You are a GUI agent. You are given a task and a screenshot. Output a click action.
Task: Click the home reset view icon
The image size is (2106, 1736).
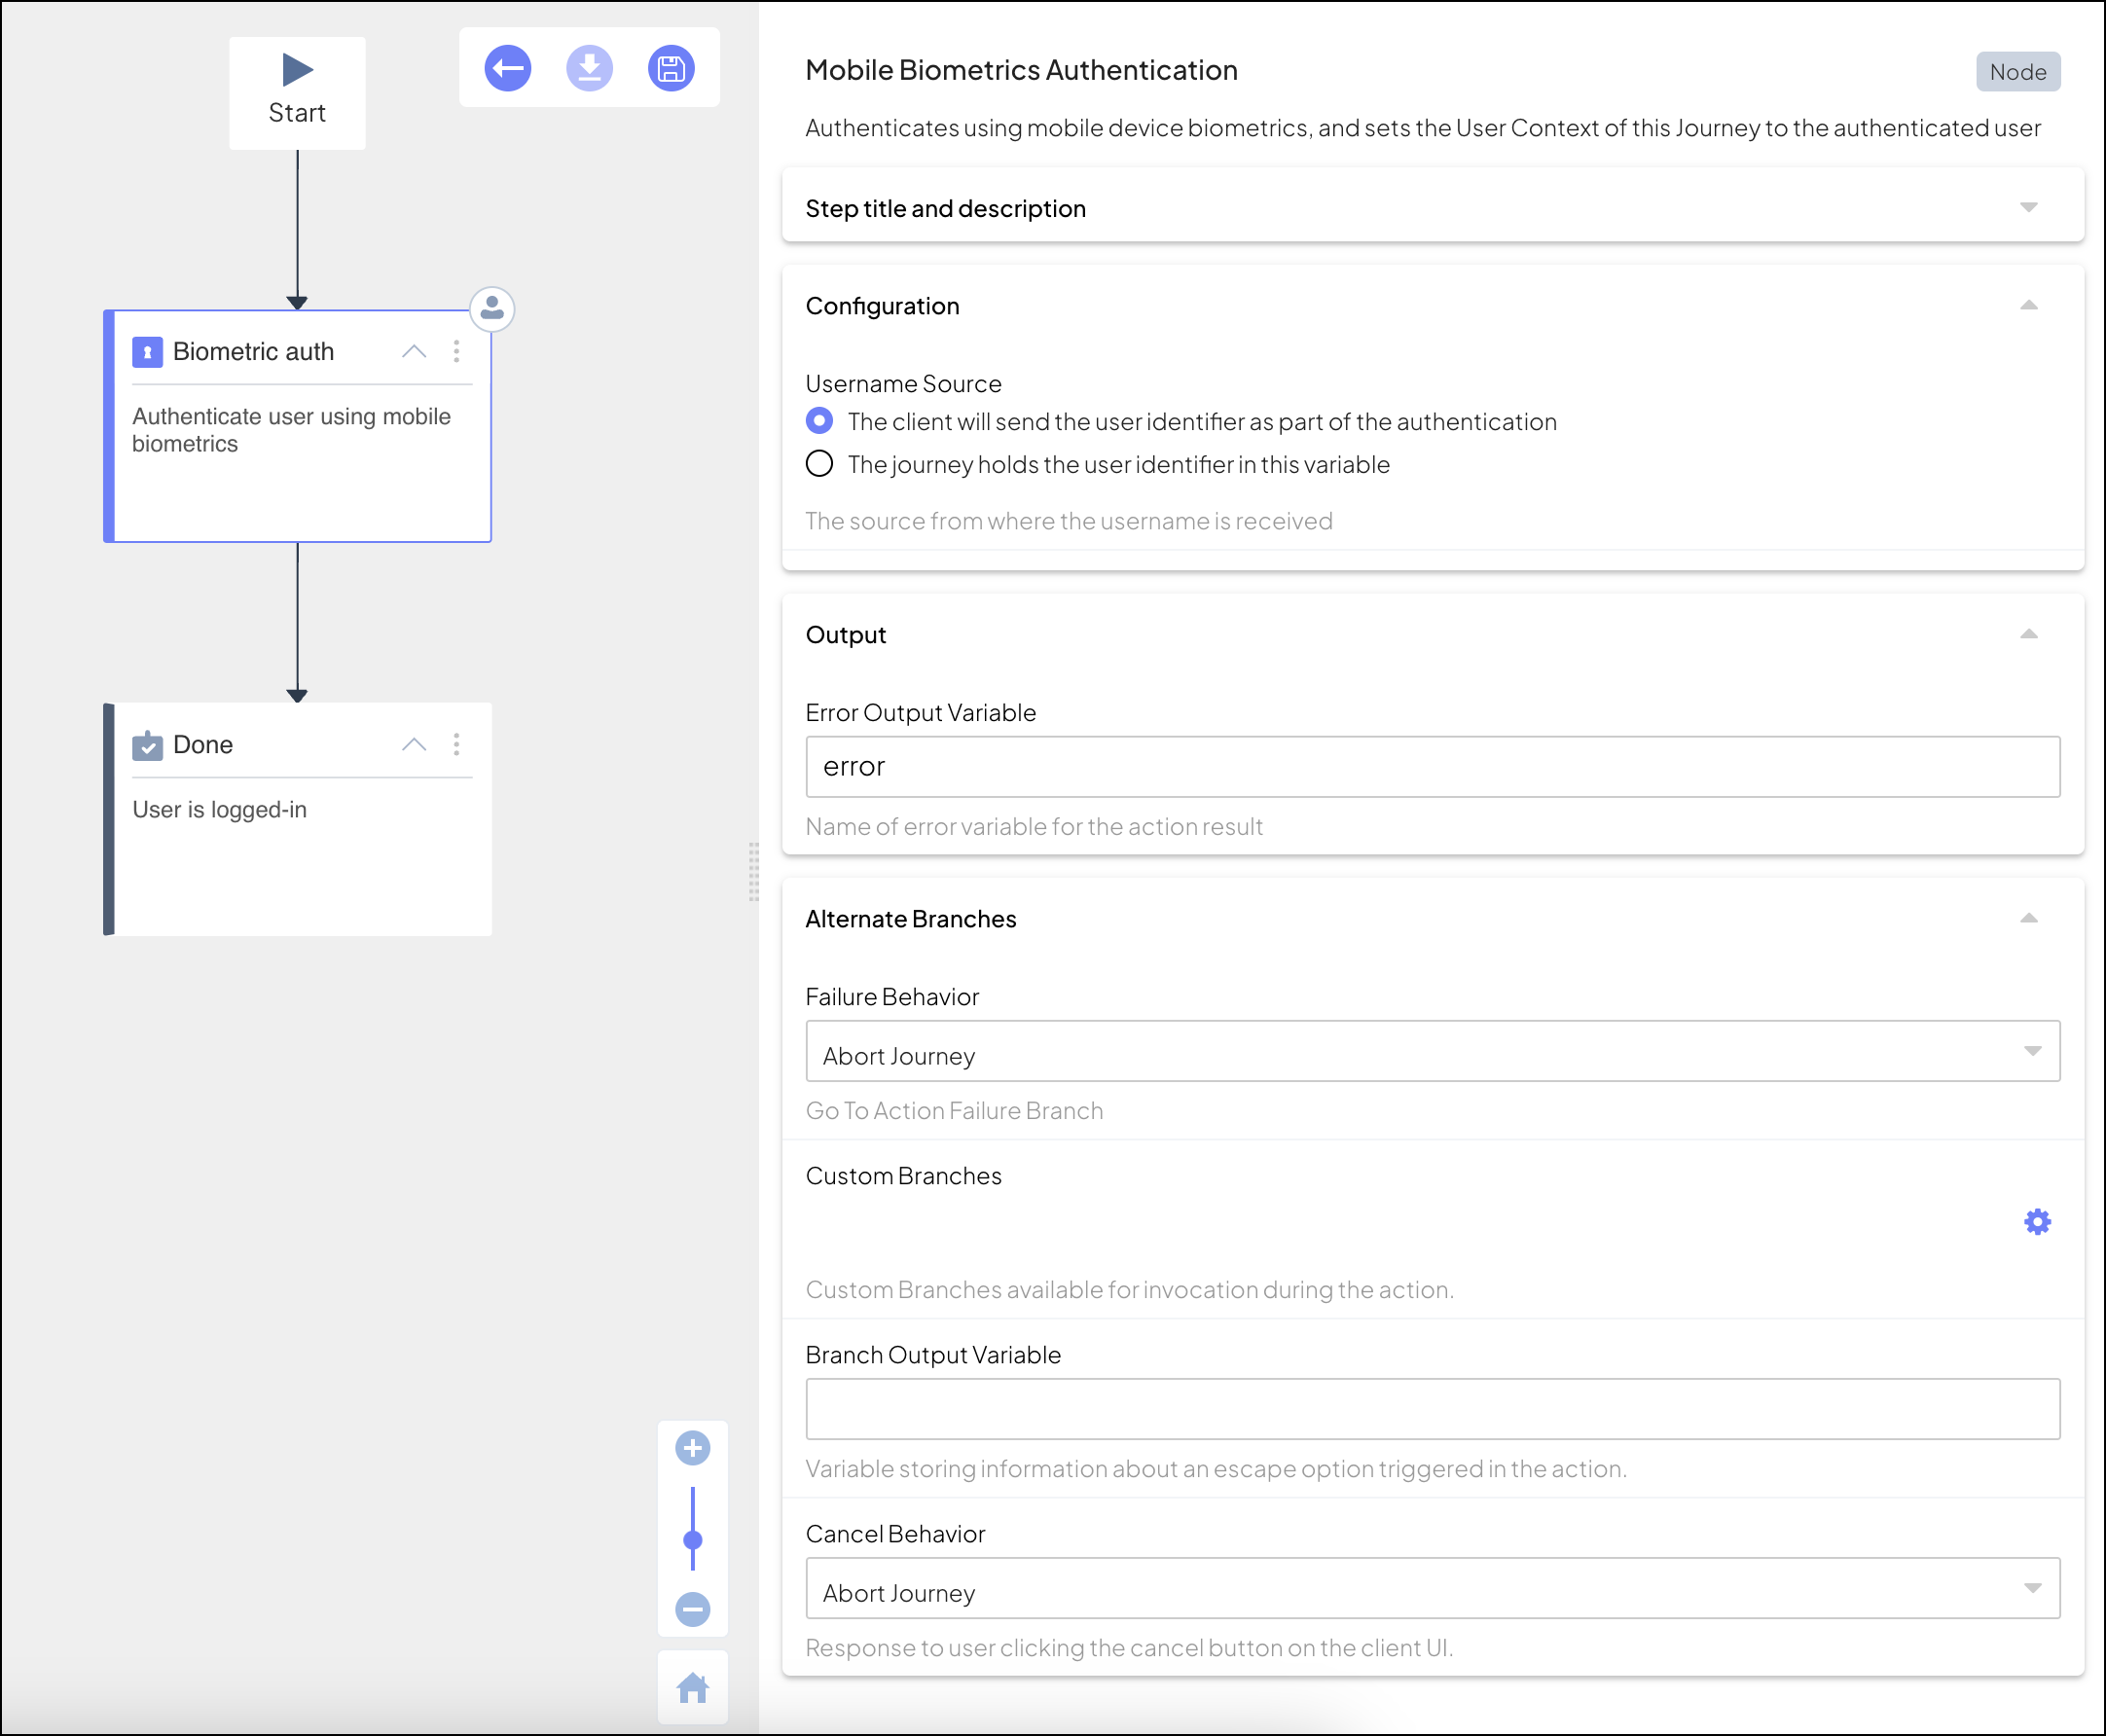click(692, 1688)
